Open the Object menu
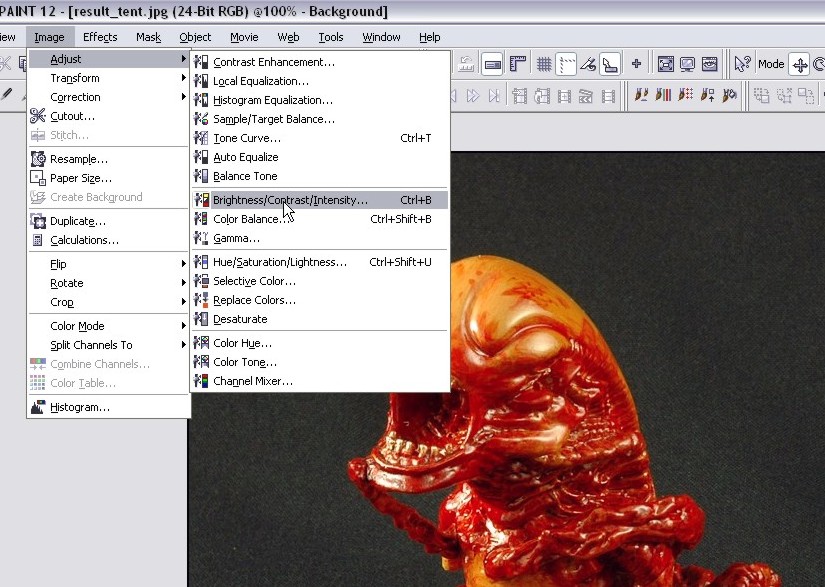 [x=195, y=37]
